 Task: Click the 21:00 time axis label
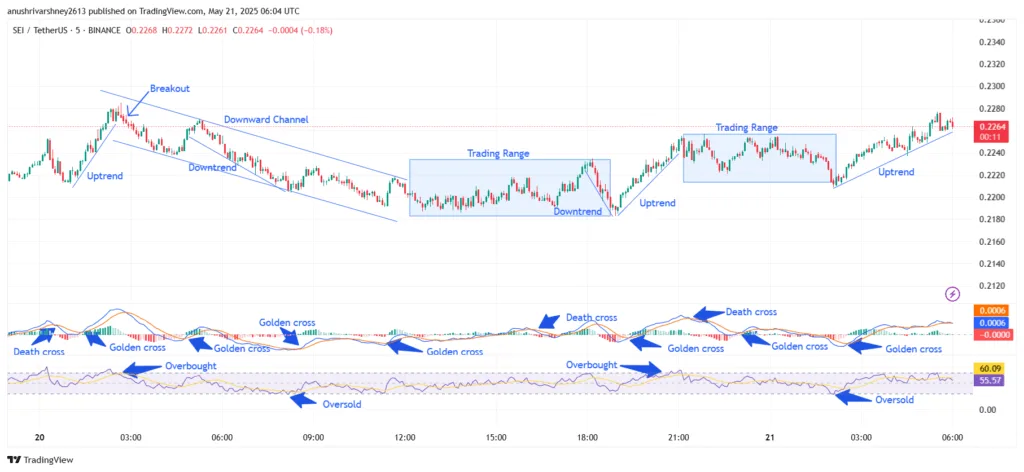coord(679,436)
